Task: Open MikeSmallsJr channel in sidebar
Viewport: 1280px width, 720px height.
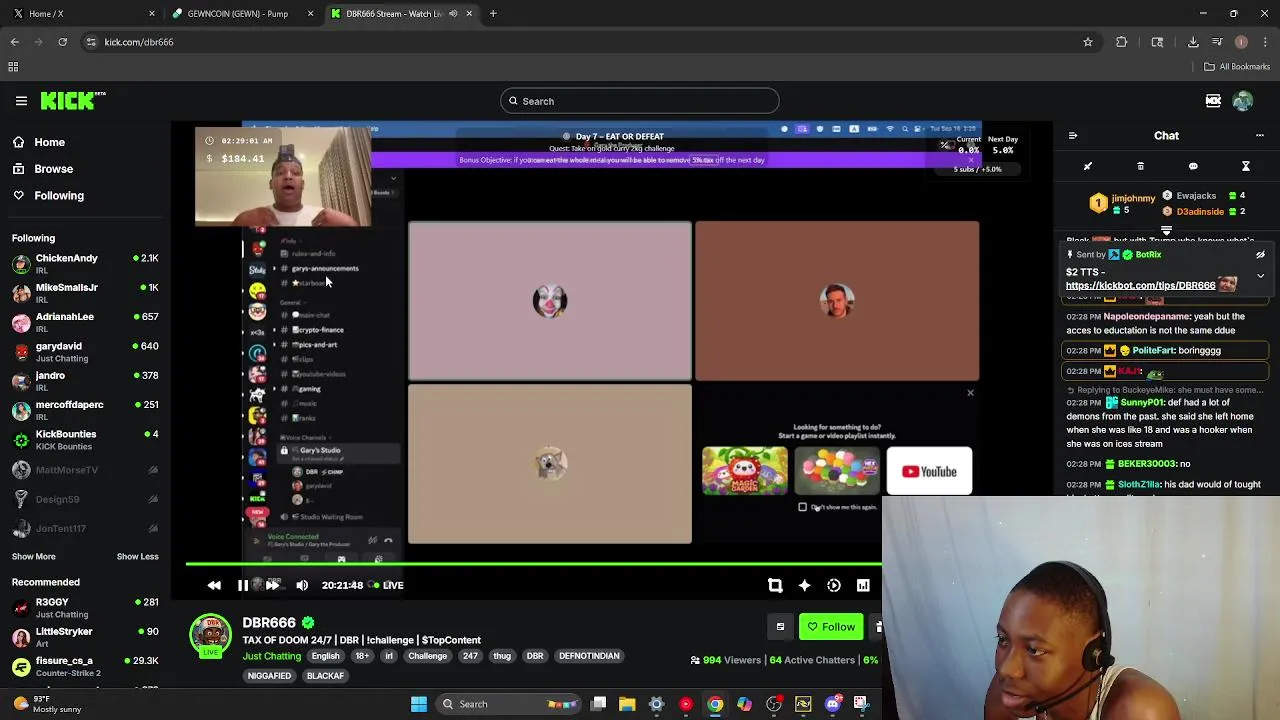Action: (x=85, y=293)
